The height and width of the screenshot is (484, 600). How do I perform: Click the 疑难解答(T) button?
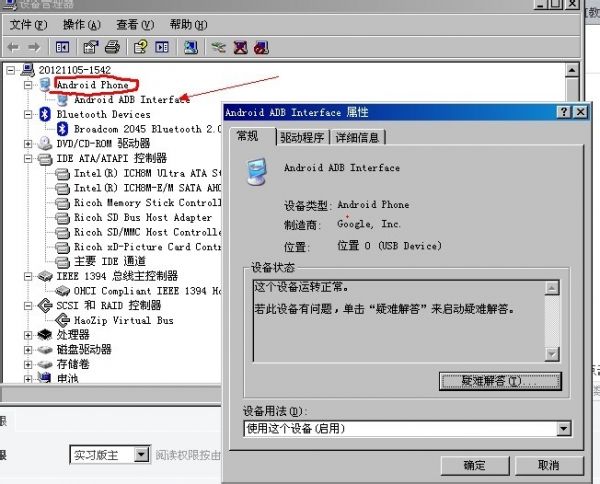(500, 381)
